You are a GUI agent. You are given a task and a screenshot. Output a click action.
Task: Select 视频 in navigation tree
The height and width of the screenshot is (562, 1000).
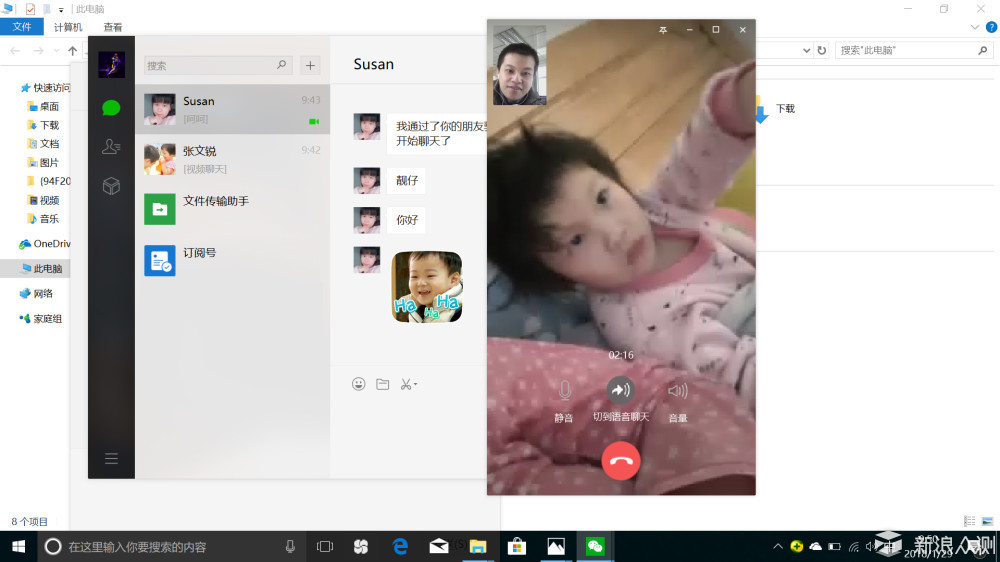[43, 200]
